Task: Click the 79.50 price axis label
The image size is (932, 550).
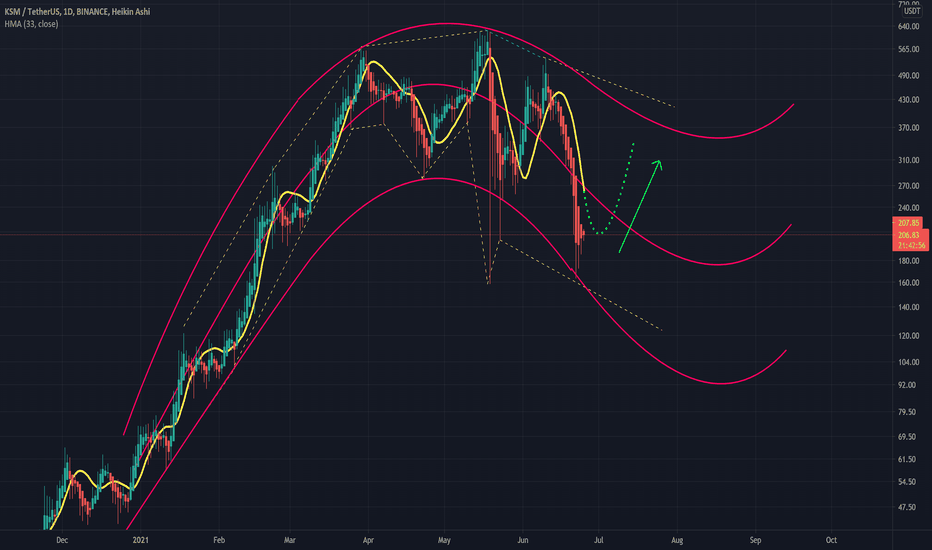Action: click(907, 412)
